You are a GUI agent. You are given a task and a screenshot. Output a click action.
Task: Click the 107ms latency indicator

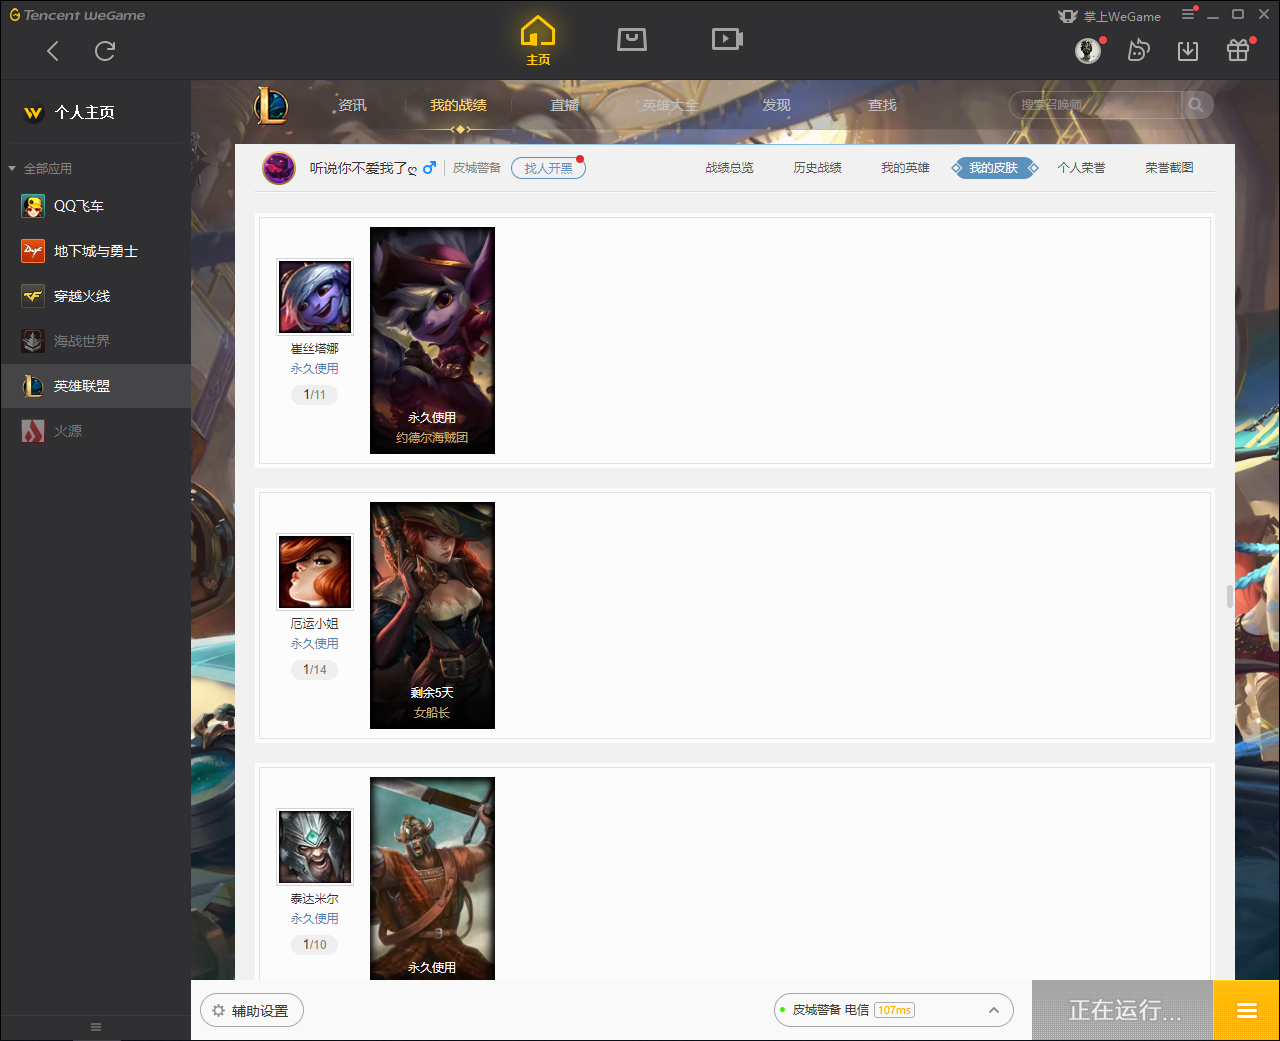(895, 1010)
